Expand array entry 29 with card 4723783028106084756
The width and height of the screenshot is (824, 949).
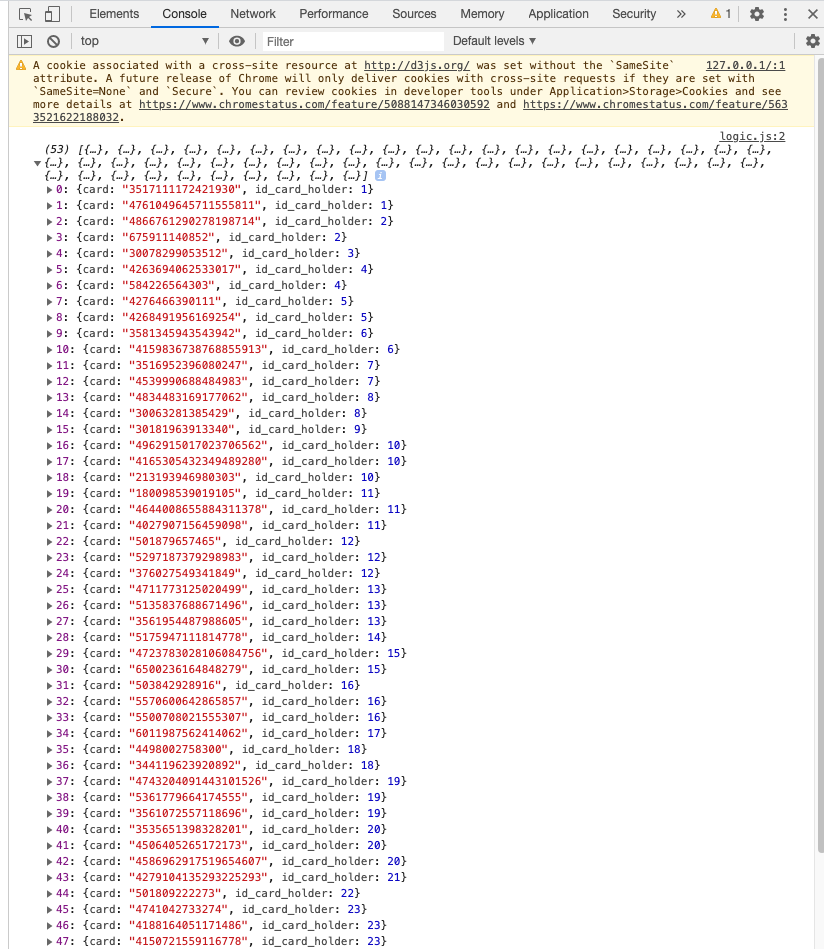[x=49, y=653]
